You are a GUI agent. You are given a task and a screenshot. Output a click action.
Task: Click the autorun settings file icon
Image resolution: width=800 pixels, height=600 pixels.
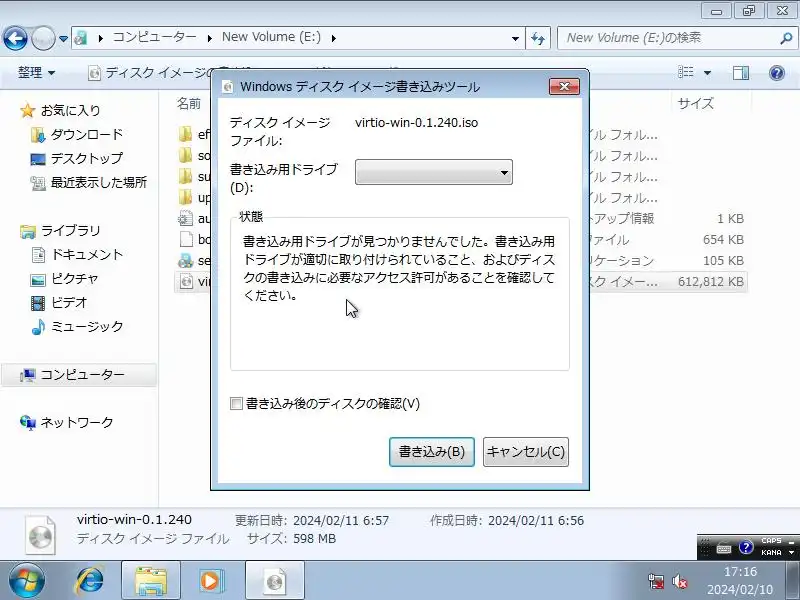[x=186, y=218]
